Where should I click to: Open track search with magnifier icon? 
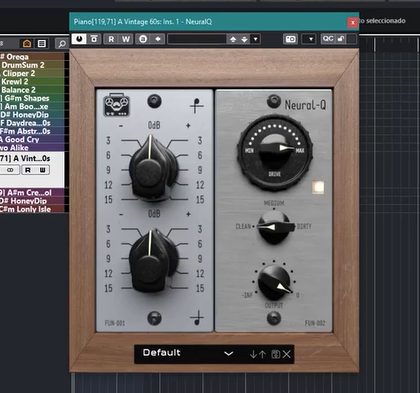62,44
